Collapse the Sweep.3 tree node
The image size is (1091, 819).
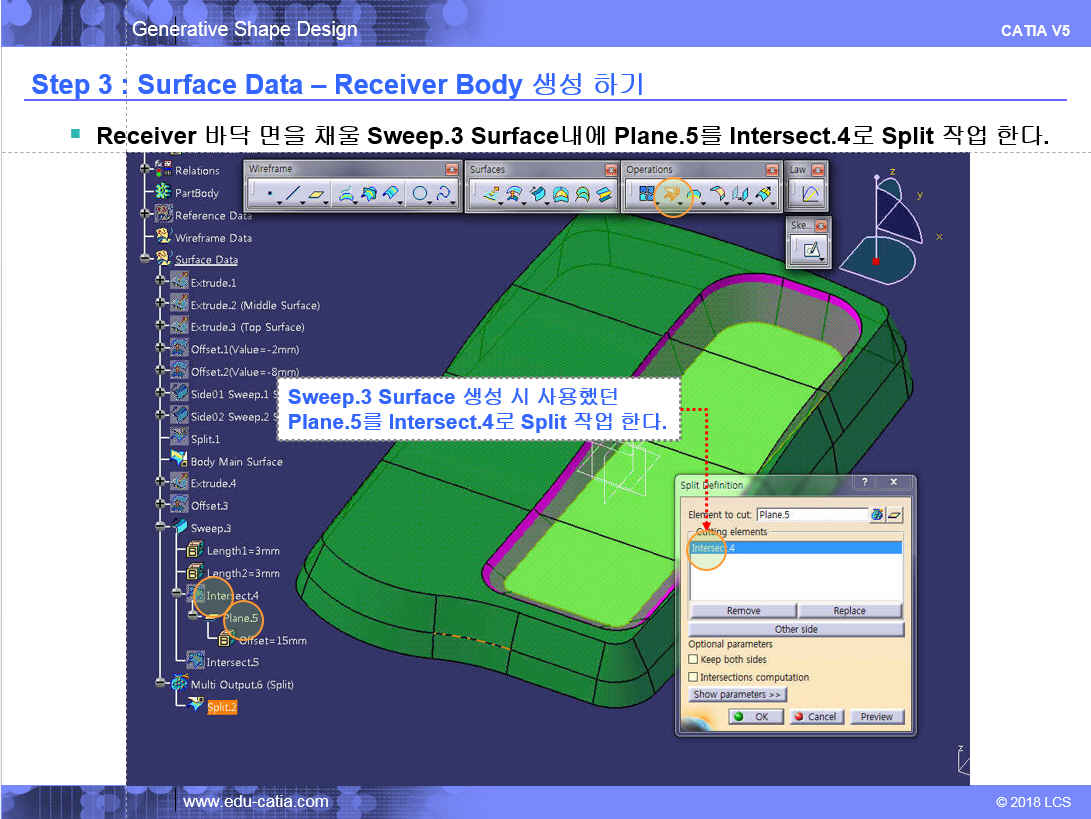coord(160,528)
